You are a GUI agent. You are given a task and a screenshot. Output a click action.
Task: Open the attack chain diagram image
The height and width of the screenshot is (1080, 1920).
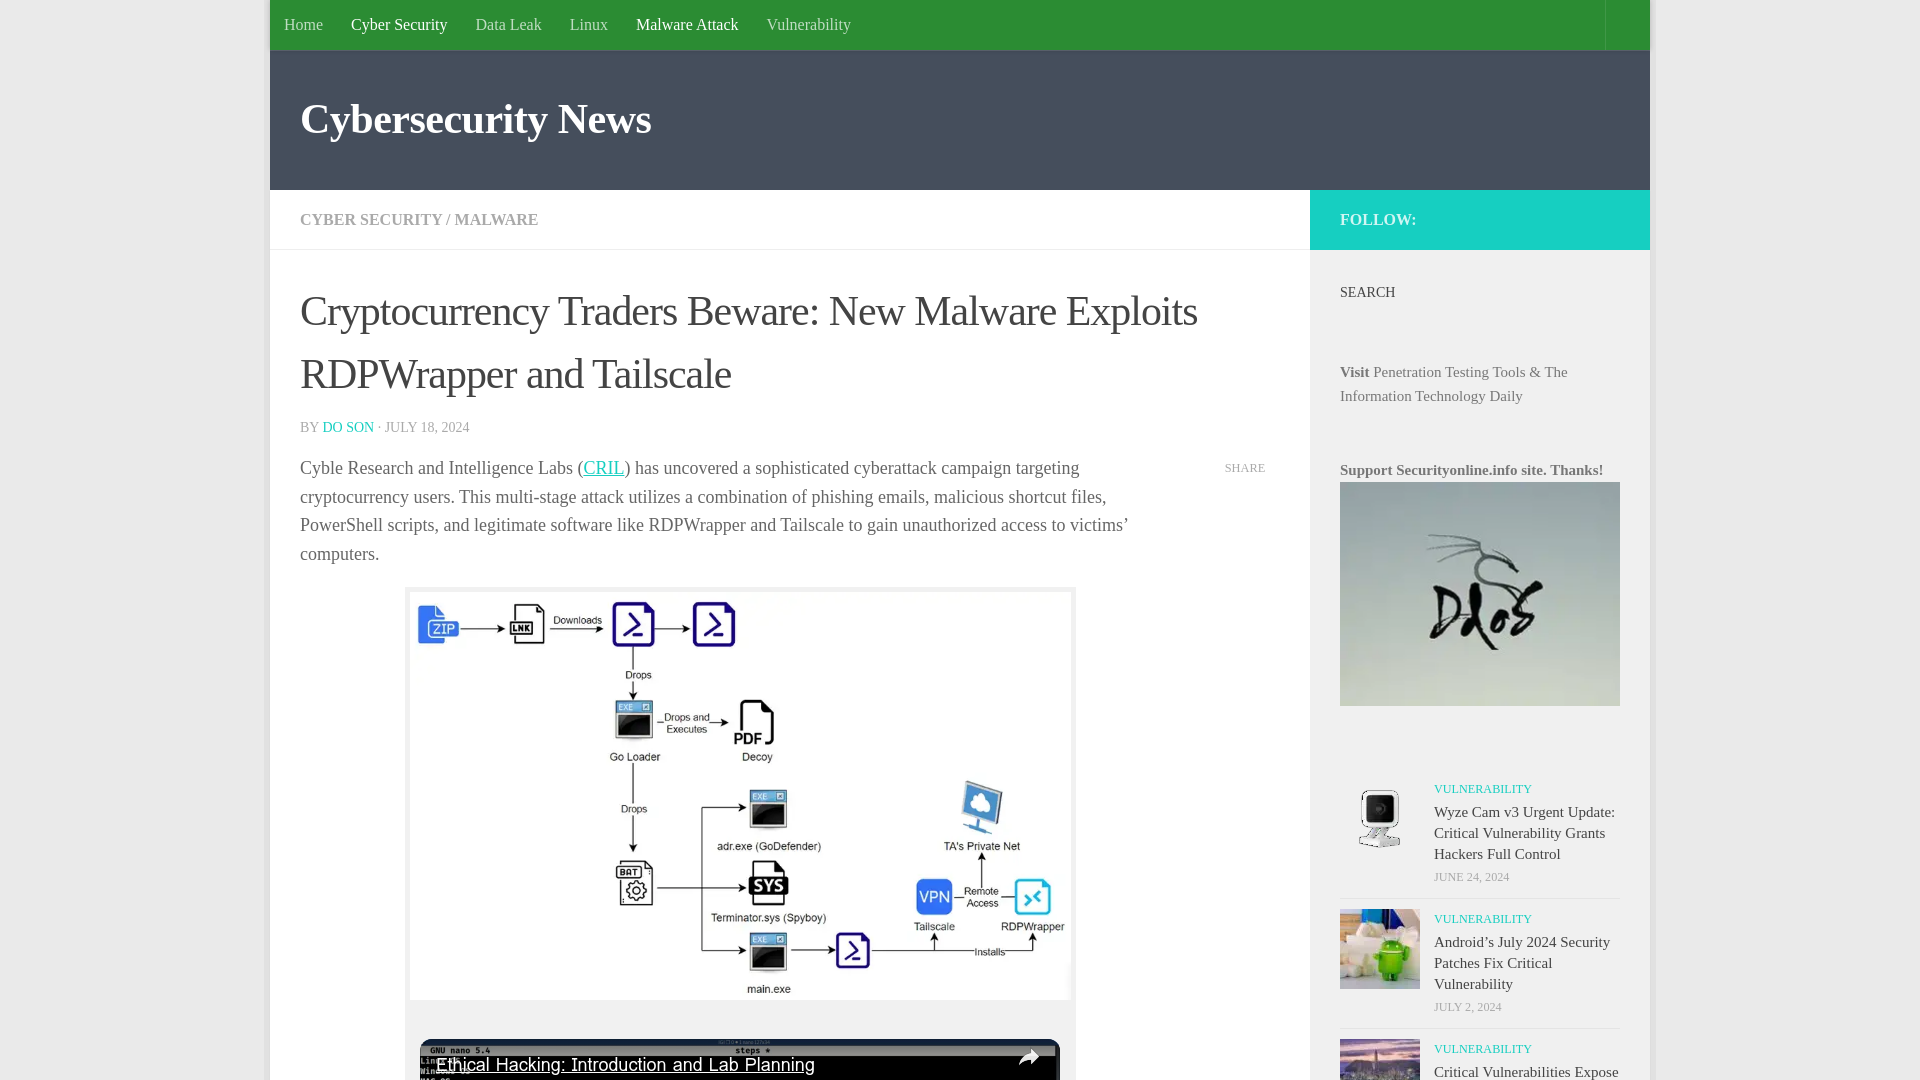point(740,796)
